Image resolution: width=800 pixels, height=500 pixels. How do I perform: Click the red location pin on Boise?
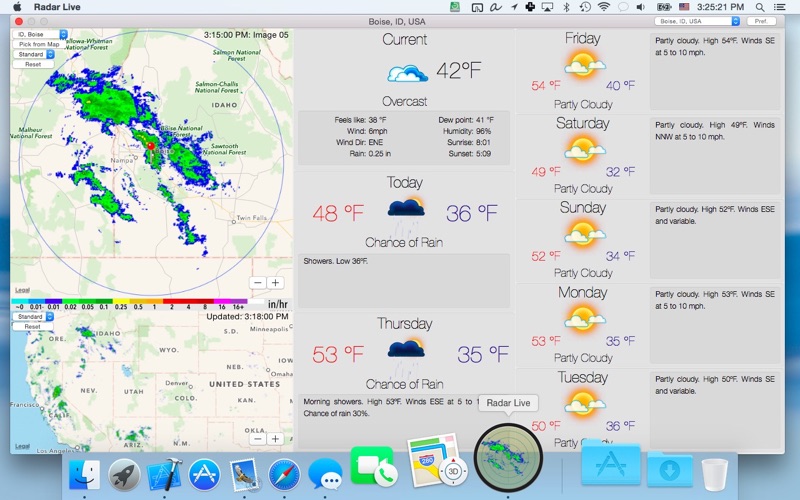(x=151, y=146)
